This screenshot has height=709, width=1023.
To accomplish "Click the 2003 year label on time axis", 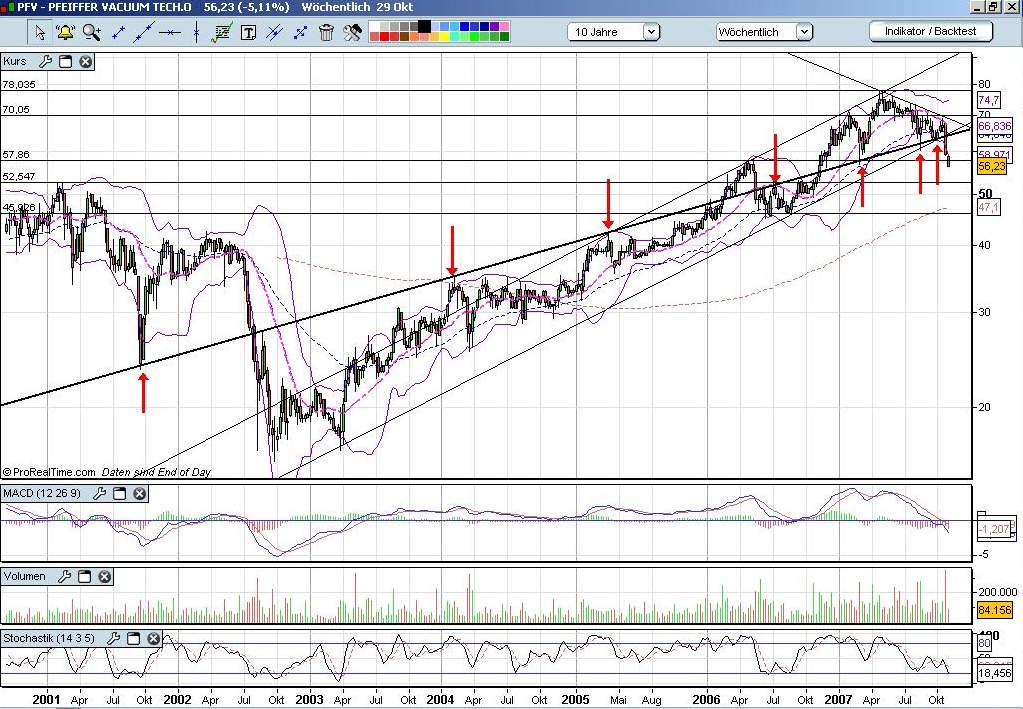I will (x=309, y=699).
